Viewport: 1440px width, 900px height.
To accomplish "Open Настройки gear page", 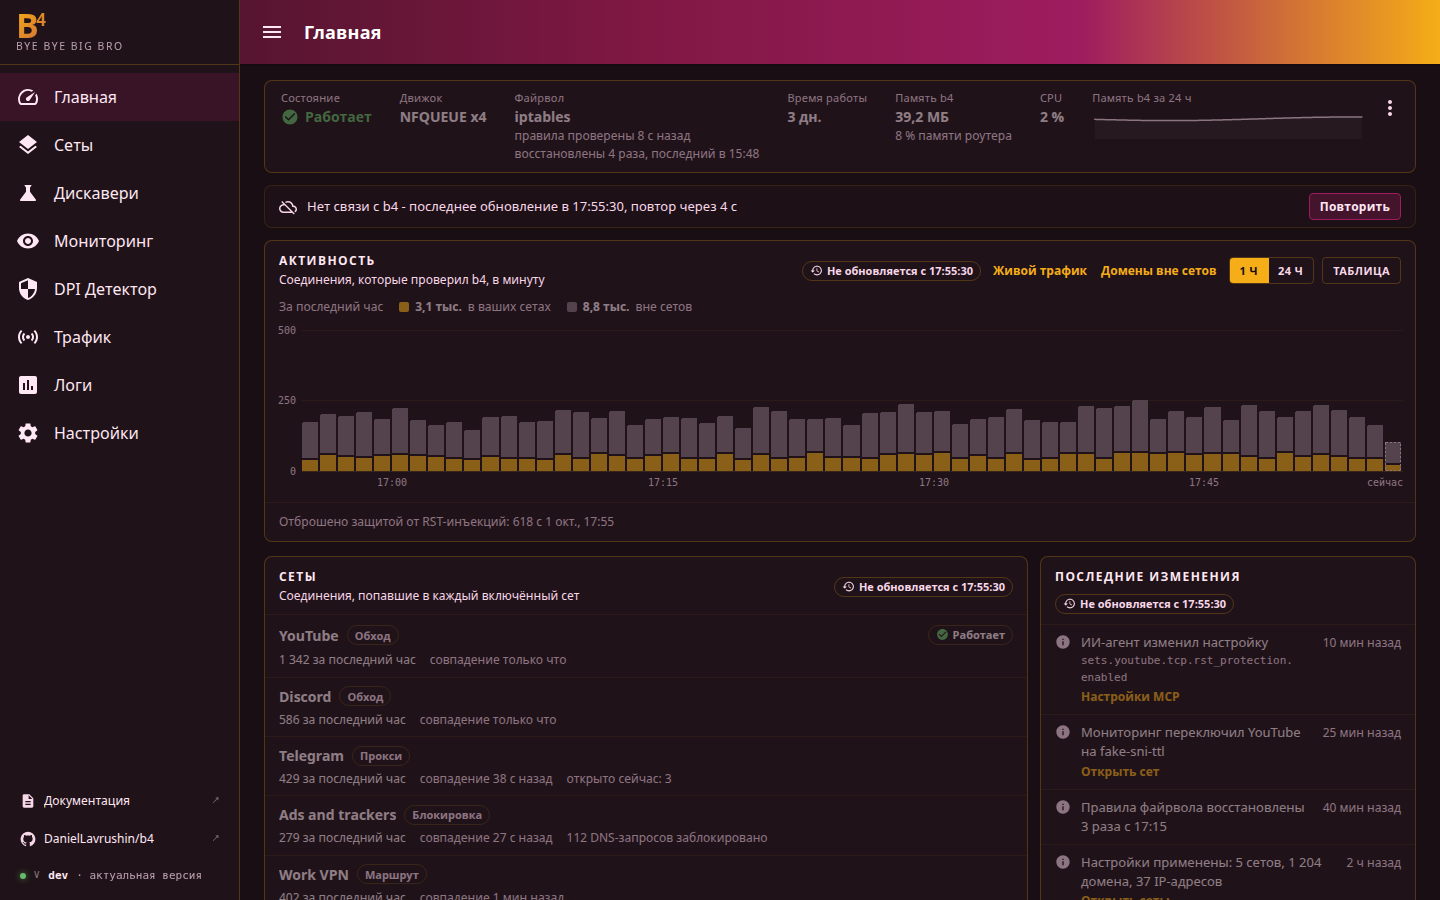I will pyautogui.click(x=120, y=433).
